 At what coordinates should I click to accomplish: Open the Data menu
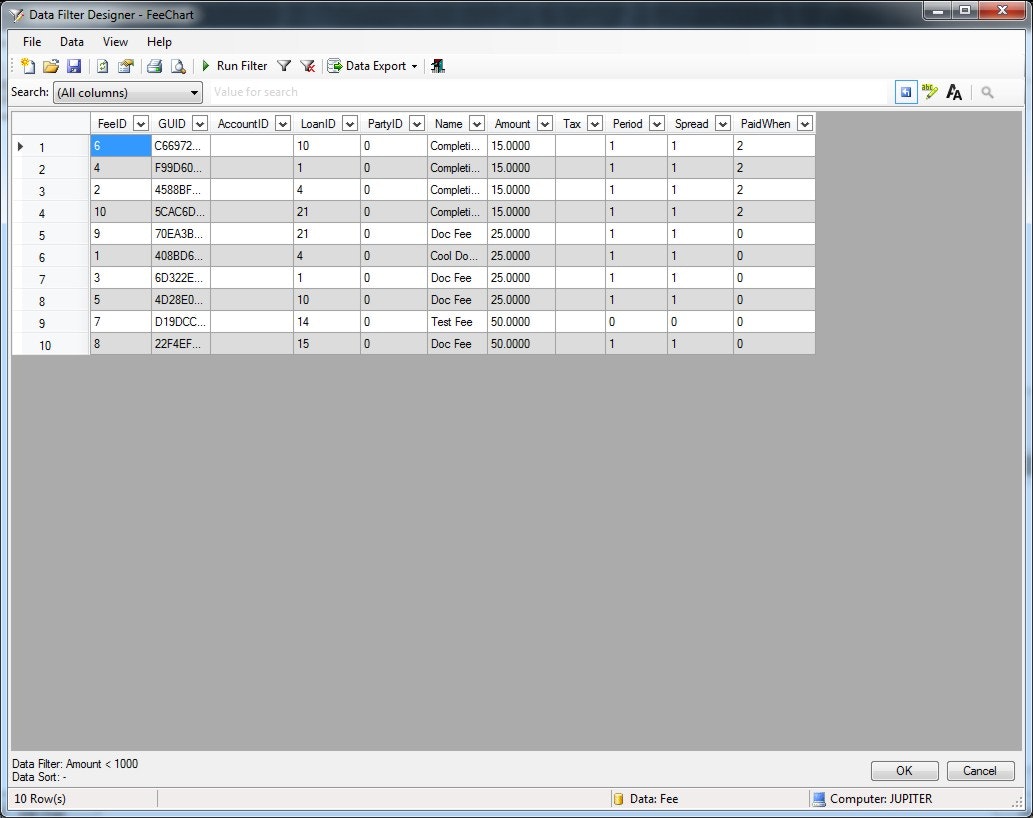point(71,42)
